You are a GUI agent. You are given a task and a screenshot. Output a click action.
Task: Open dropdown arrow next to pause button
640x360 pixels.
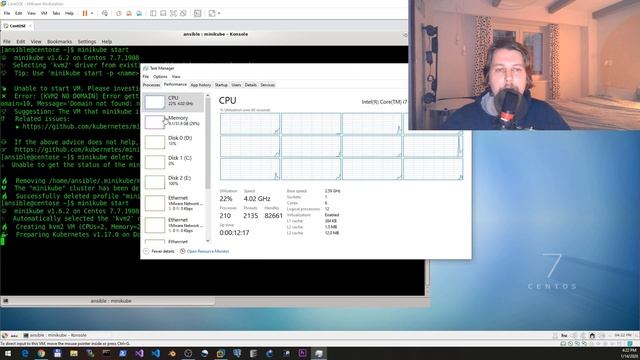[x=92, y=13]
